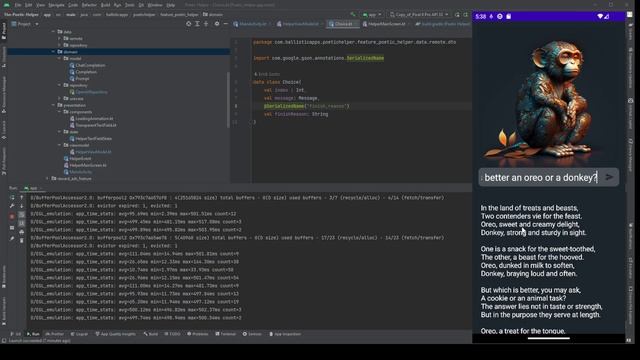The height and width of the screenshot is (360, 640).
Task: Open the Profiler tool window
Action: tap(54, 334)
